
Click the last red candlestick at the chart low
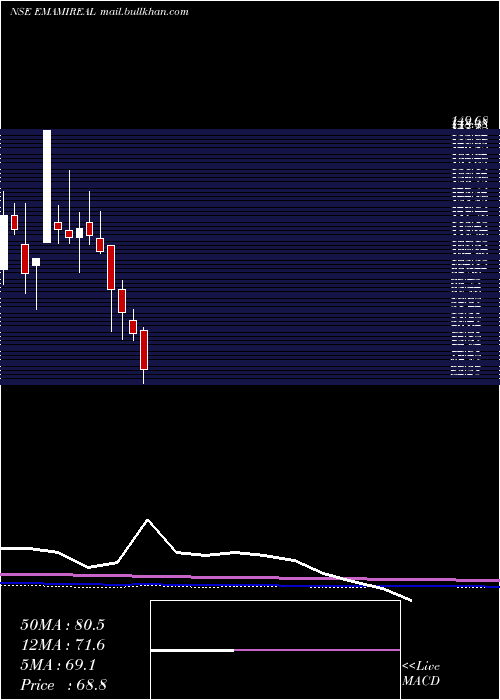[144, 350]
